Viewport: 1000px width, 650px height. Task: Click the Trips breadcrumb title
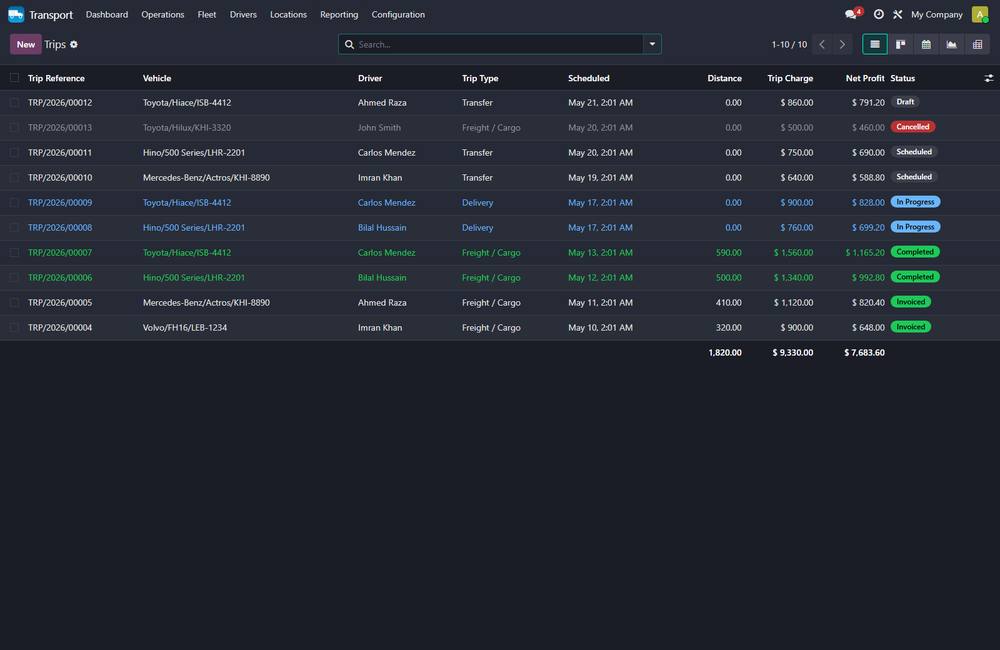coord(55,44)
